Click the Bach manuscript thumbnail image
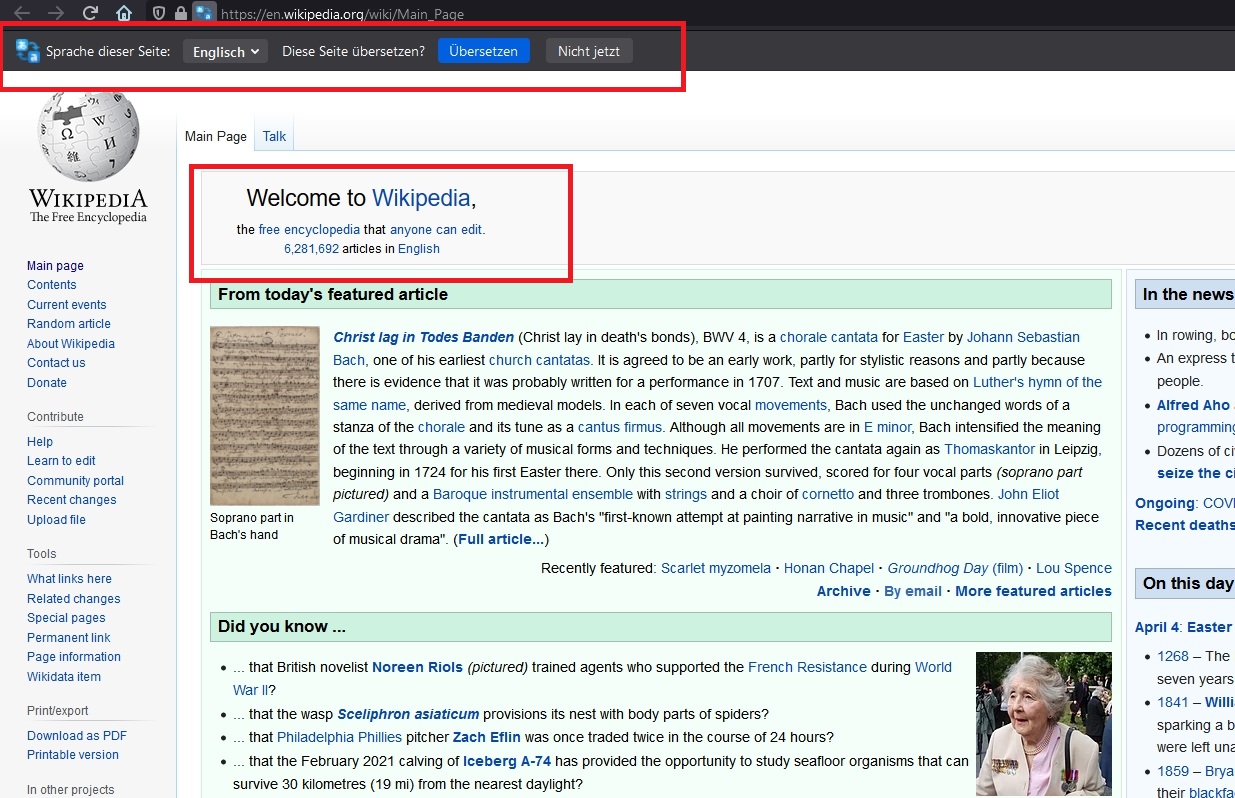Image resolution: width=1235 pixels, height=798 pixels. pyautogui.click(x=264, y=415)
